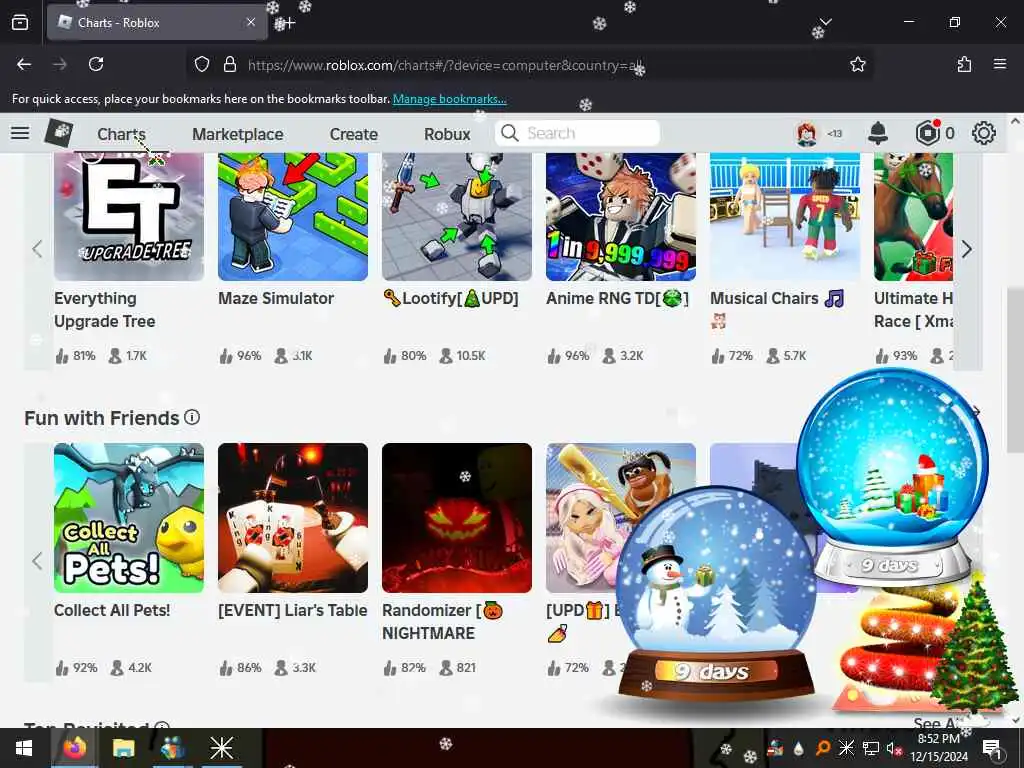The width and height of the screenshot is (1024, 768).
Task: Open Lootify game thumbnail
Action: (456, 217)
